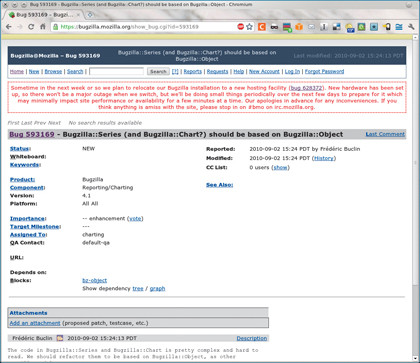Screen dimensions: 420x363
Task: Click the black sunglasses extension icon
Action: 274,27
